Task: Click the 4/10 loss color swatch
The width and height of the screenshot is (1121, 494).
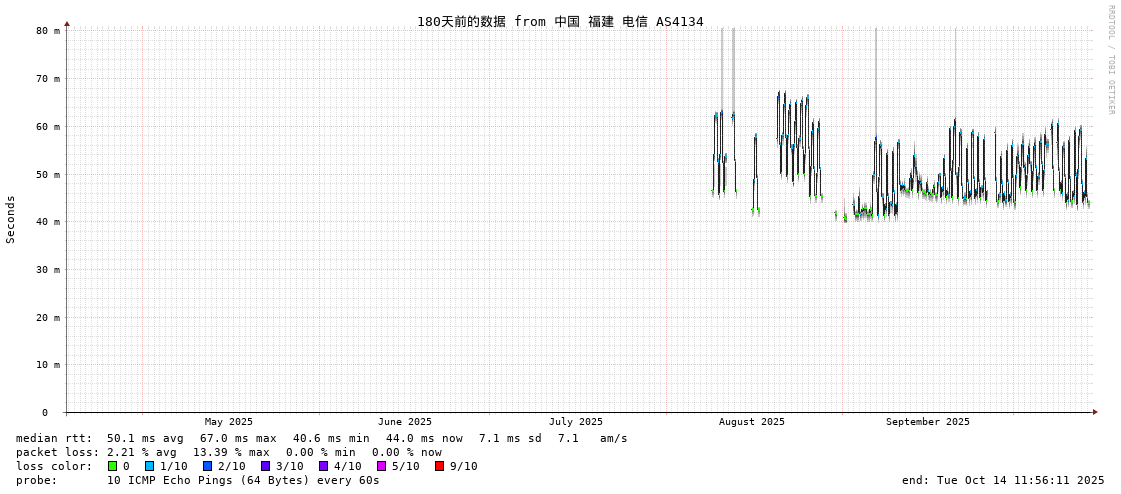Action: [x=323, y=466]
